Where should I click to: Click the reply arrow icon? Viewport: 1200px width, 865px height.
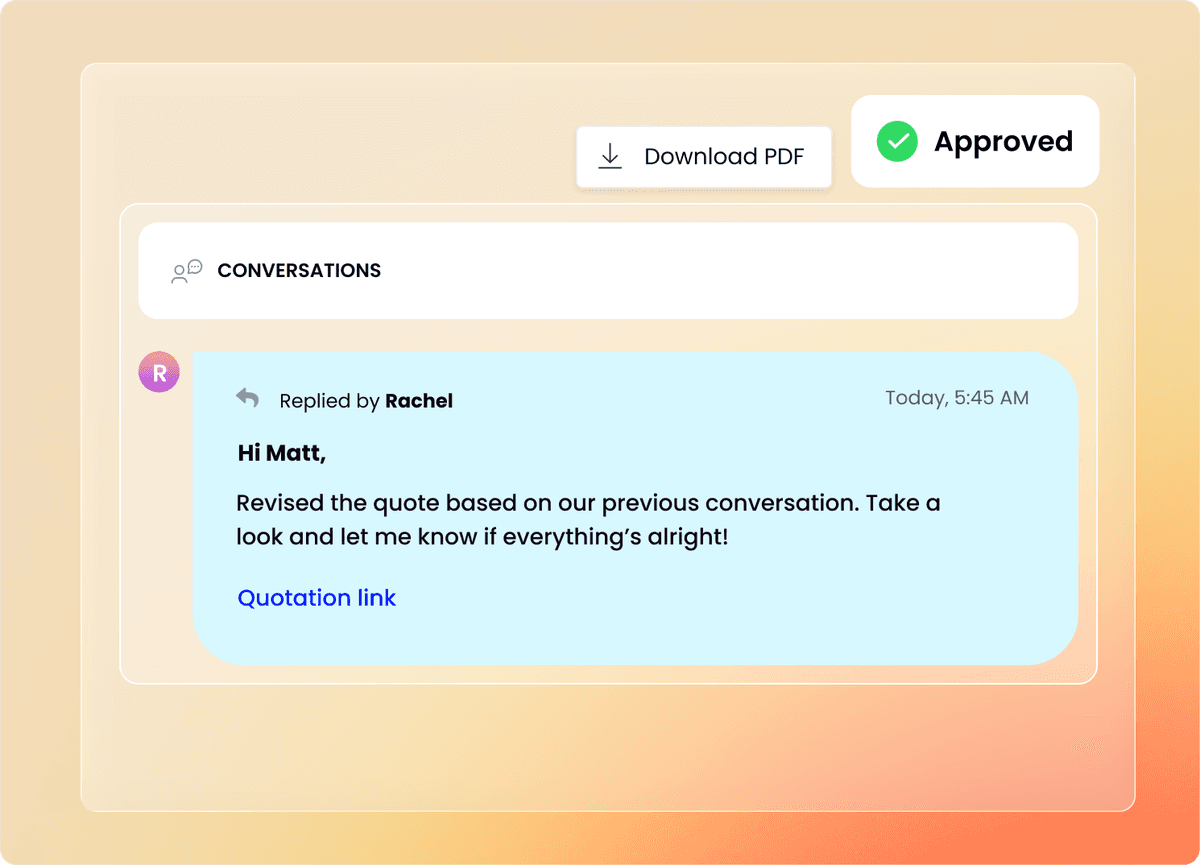(248, 398)
